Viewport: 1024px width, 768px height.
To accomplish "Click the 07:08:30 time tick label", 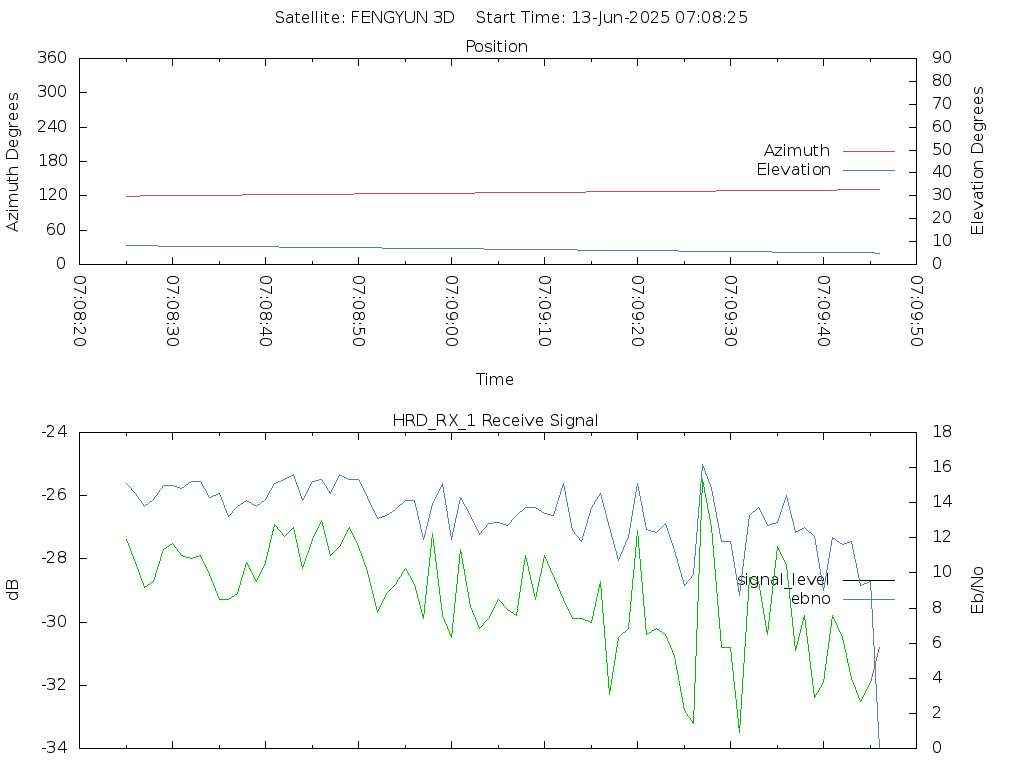I will pos(172,311).
